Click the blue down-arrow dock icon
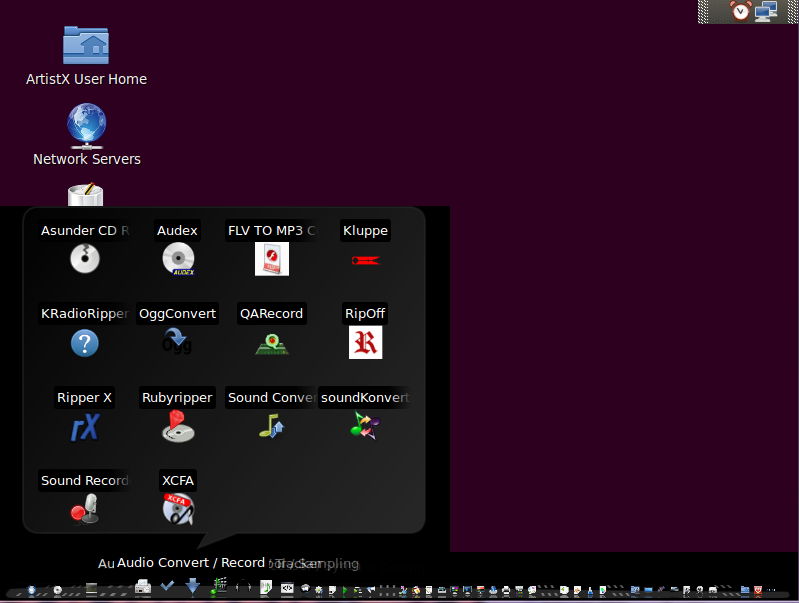The image size is (799, 603). [193, 586]
